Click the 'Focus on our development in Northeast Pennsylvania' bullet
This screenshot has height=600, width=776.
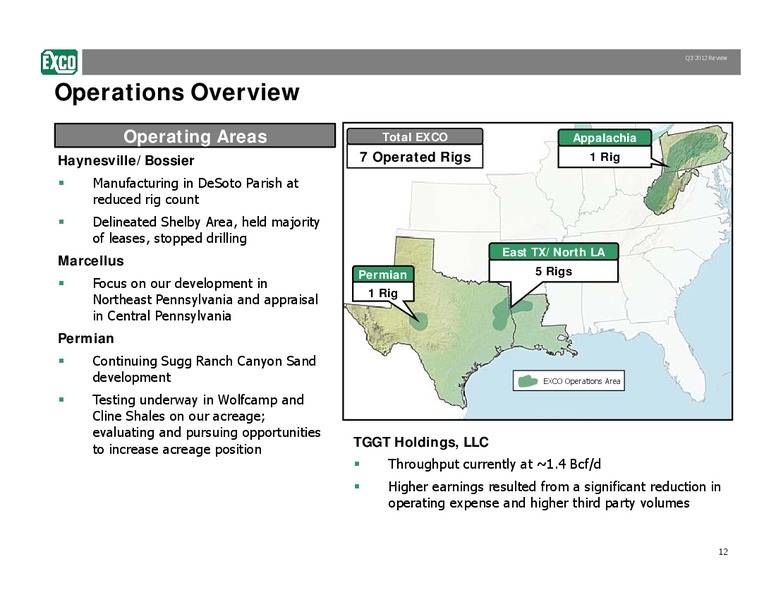[x=205, y=300]
